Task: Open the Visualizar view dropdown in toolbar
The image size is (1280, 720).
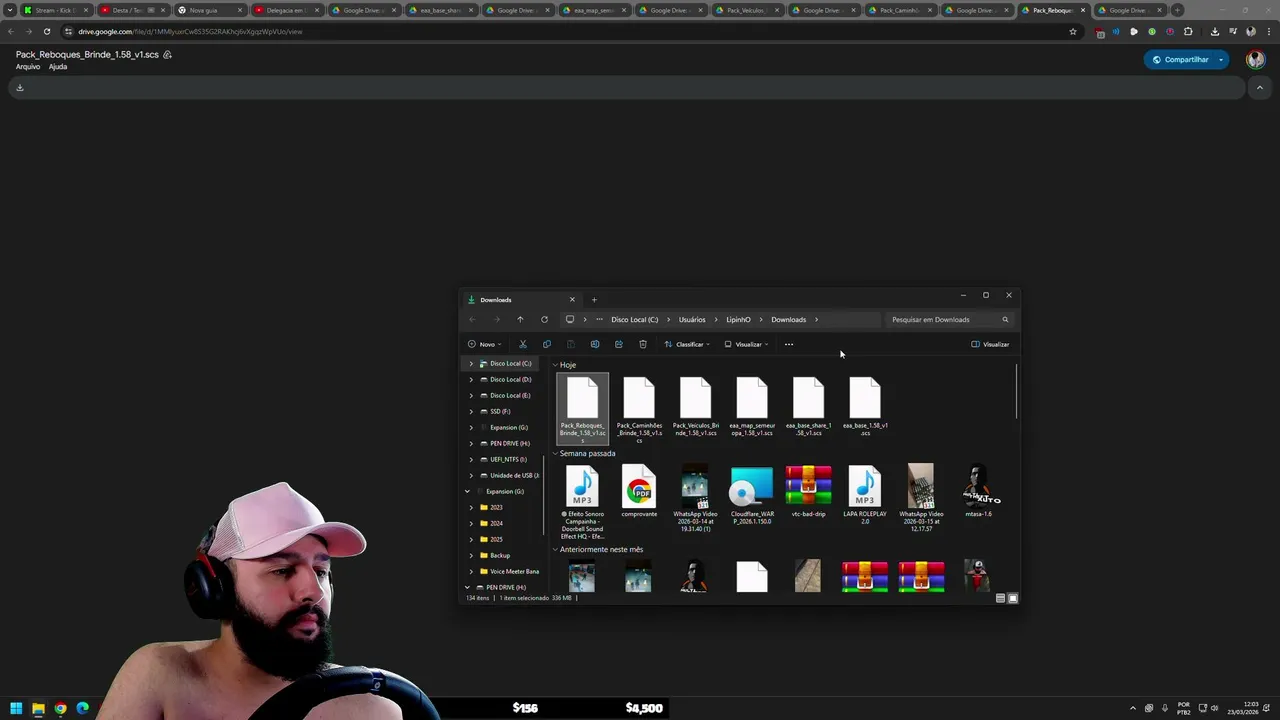Action: [747, 344]
